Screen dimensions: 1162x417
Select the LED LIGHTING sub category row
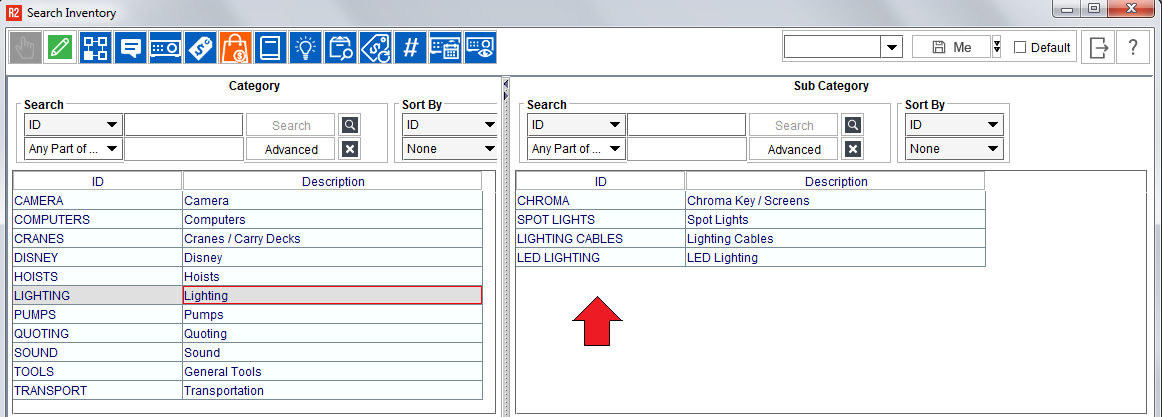point(600,258)
